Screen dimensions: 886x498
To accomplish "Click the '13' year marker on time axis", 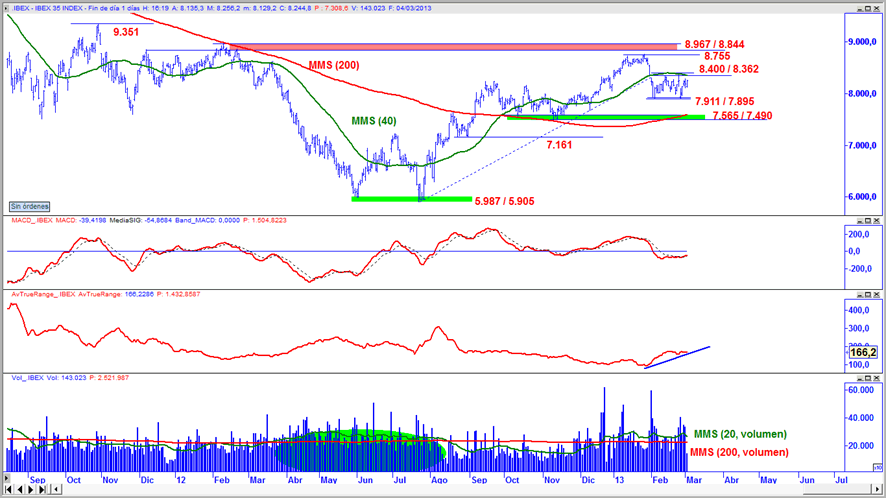I will click(x=619, y=480).
